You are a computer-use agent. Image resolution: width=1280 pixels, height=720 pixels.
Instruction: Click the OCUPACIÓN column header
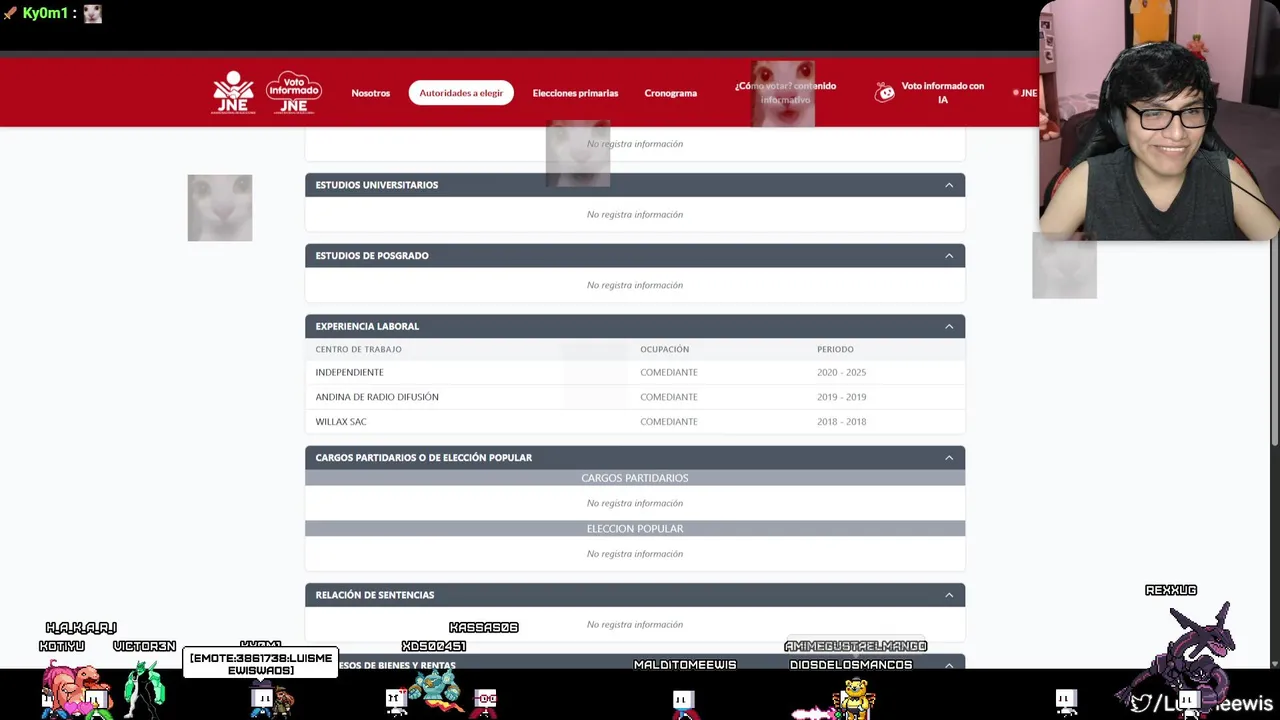tap(664, 349)
